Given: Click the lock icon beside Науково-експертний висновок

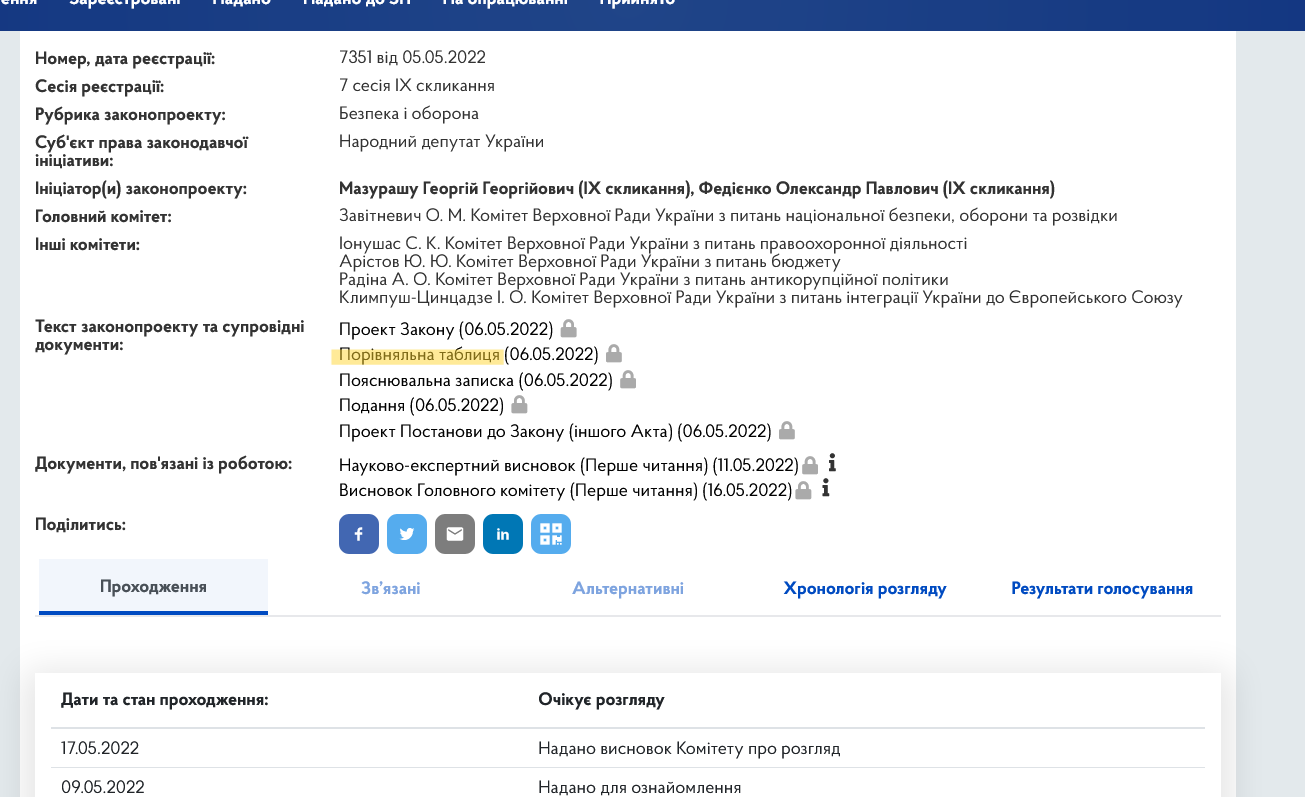Looking at the screenshot, I should (x=810, y=465).
